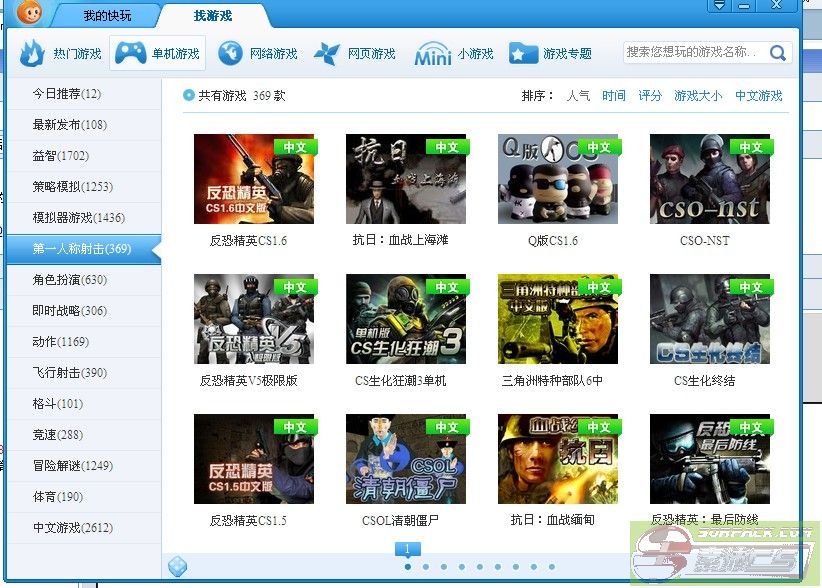Click the 游戏专题 star folder icon

524,53
